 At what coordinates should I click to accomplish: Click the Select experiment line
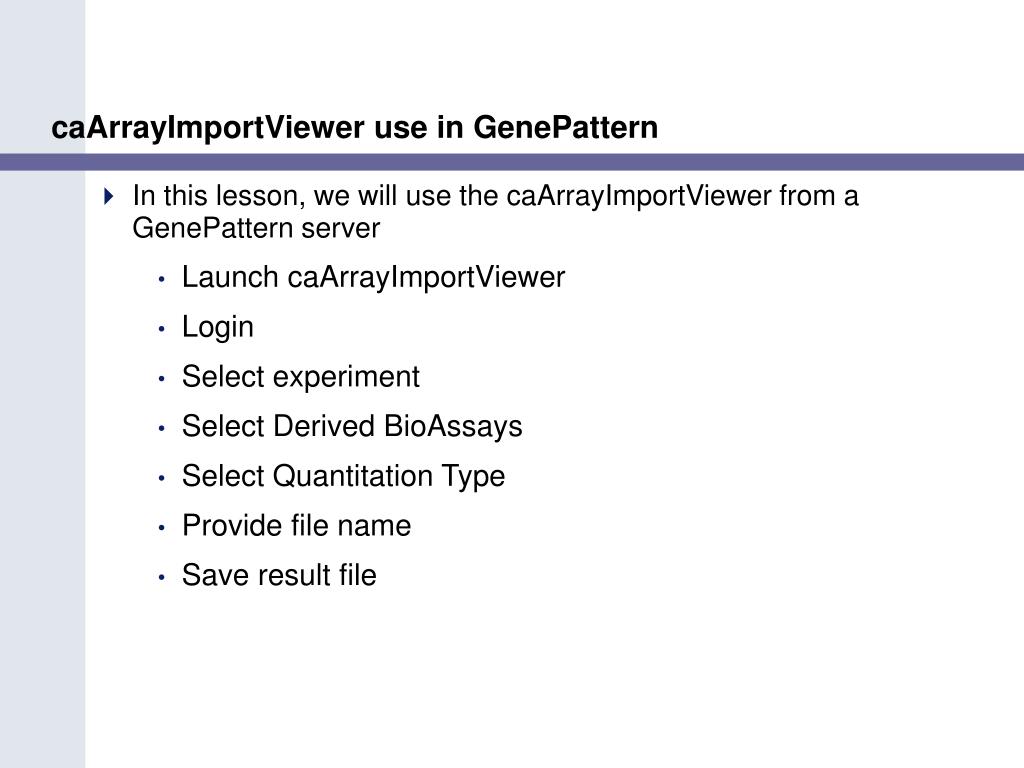pyautogui.click(x=300, y=377)
